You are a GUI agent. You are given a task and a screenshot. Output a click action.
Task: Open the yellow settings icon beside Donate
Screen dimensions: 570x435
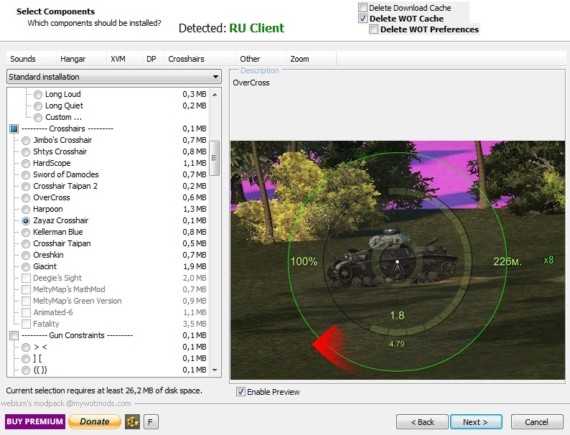[132, 422]
